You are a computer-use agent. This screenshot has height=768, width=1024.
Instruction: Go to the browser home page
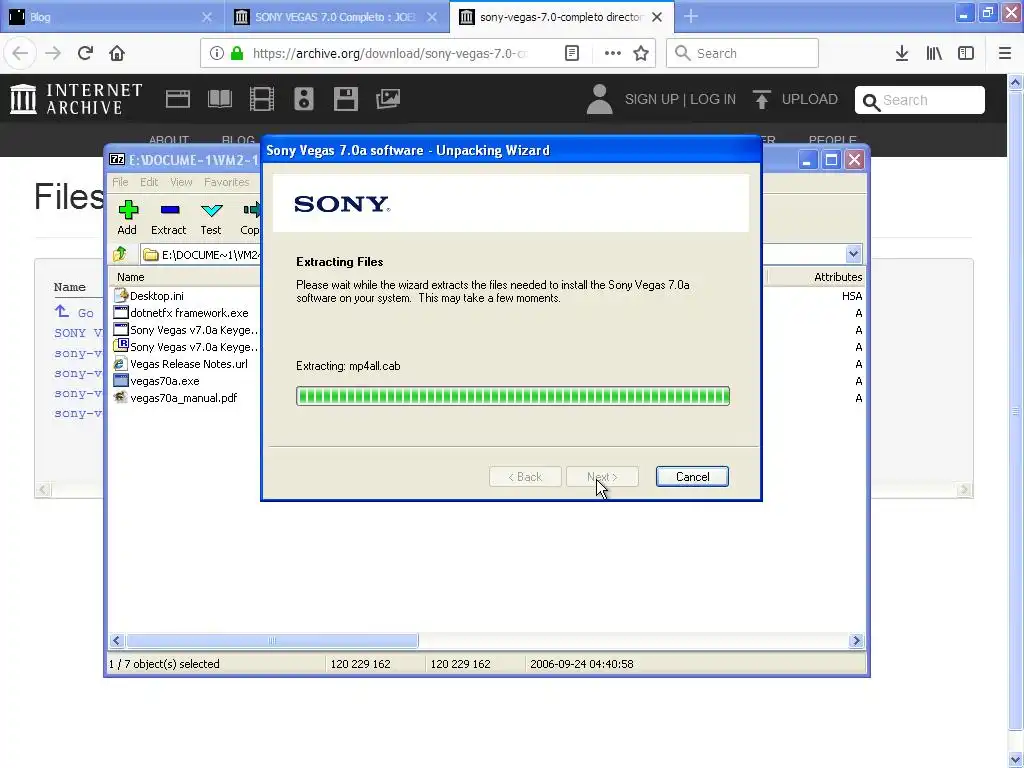click(x=117, y=53)
